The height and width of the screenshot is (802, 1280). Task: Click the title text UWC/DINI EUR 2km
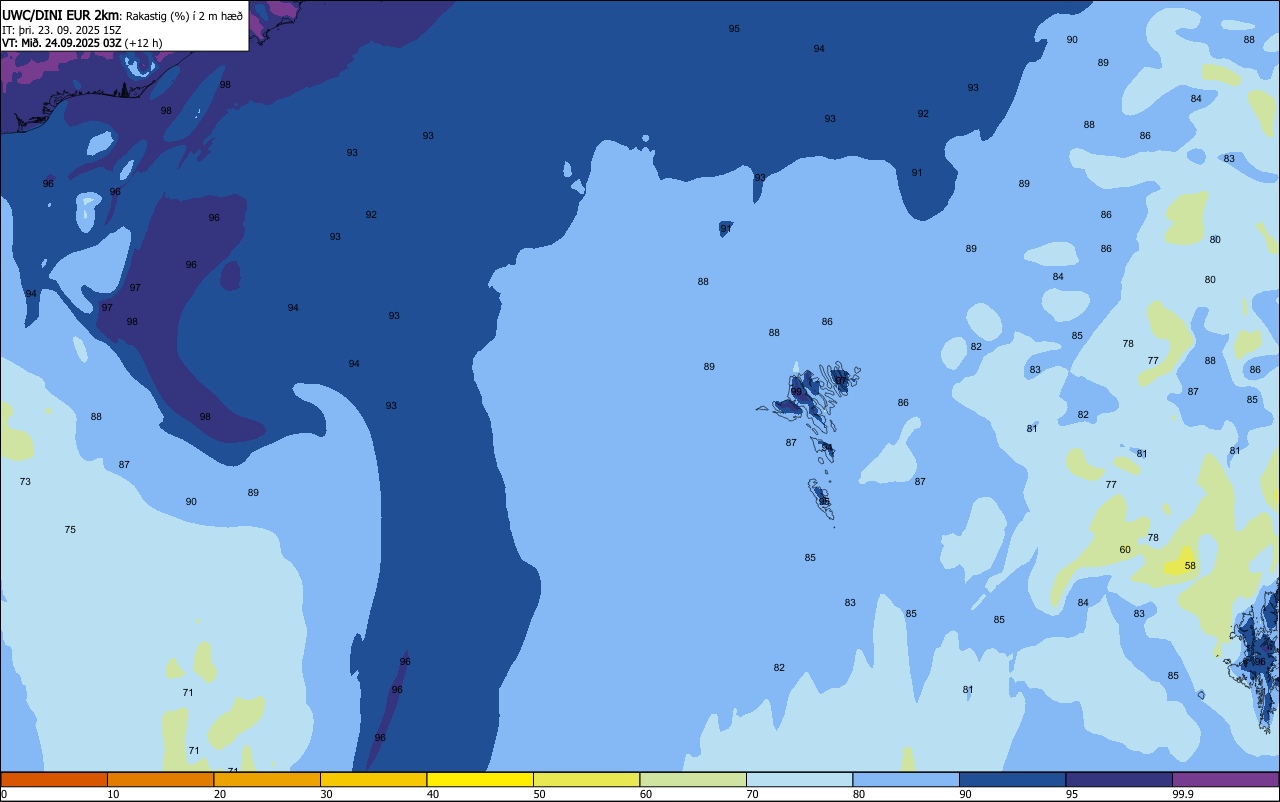click(61, 15)
